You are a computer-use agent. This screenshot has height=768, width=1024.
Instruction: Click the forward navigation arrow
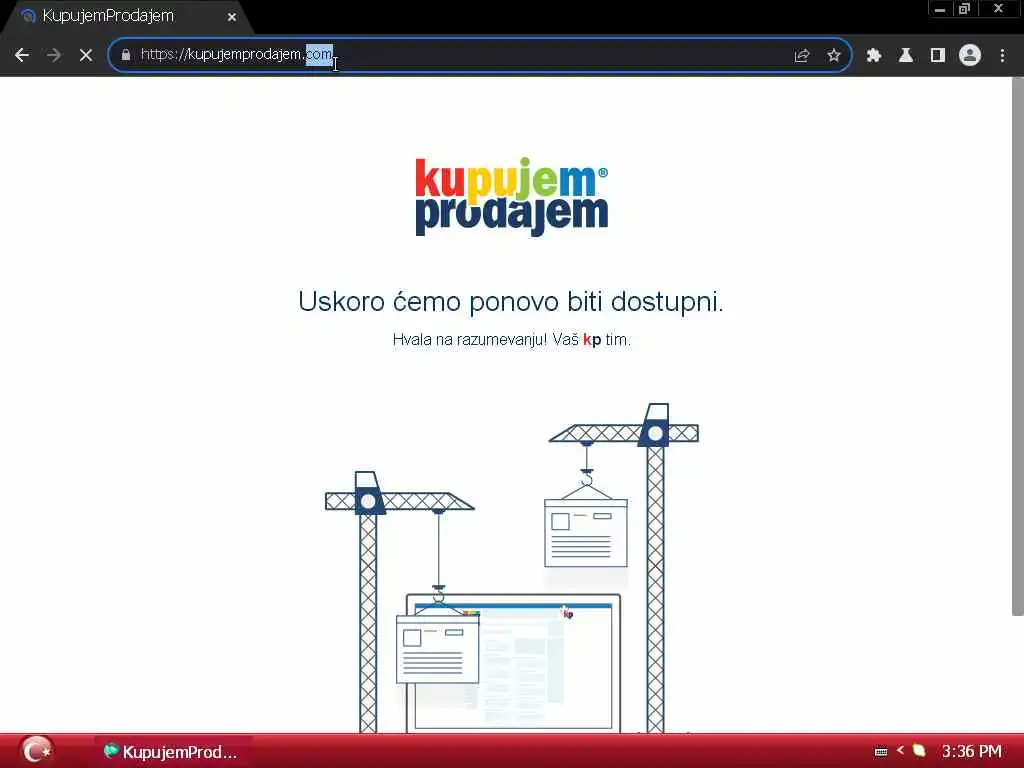[54, 56]
